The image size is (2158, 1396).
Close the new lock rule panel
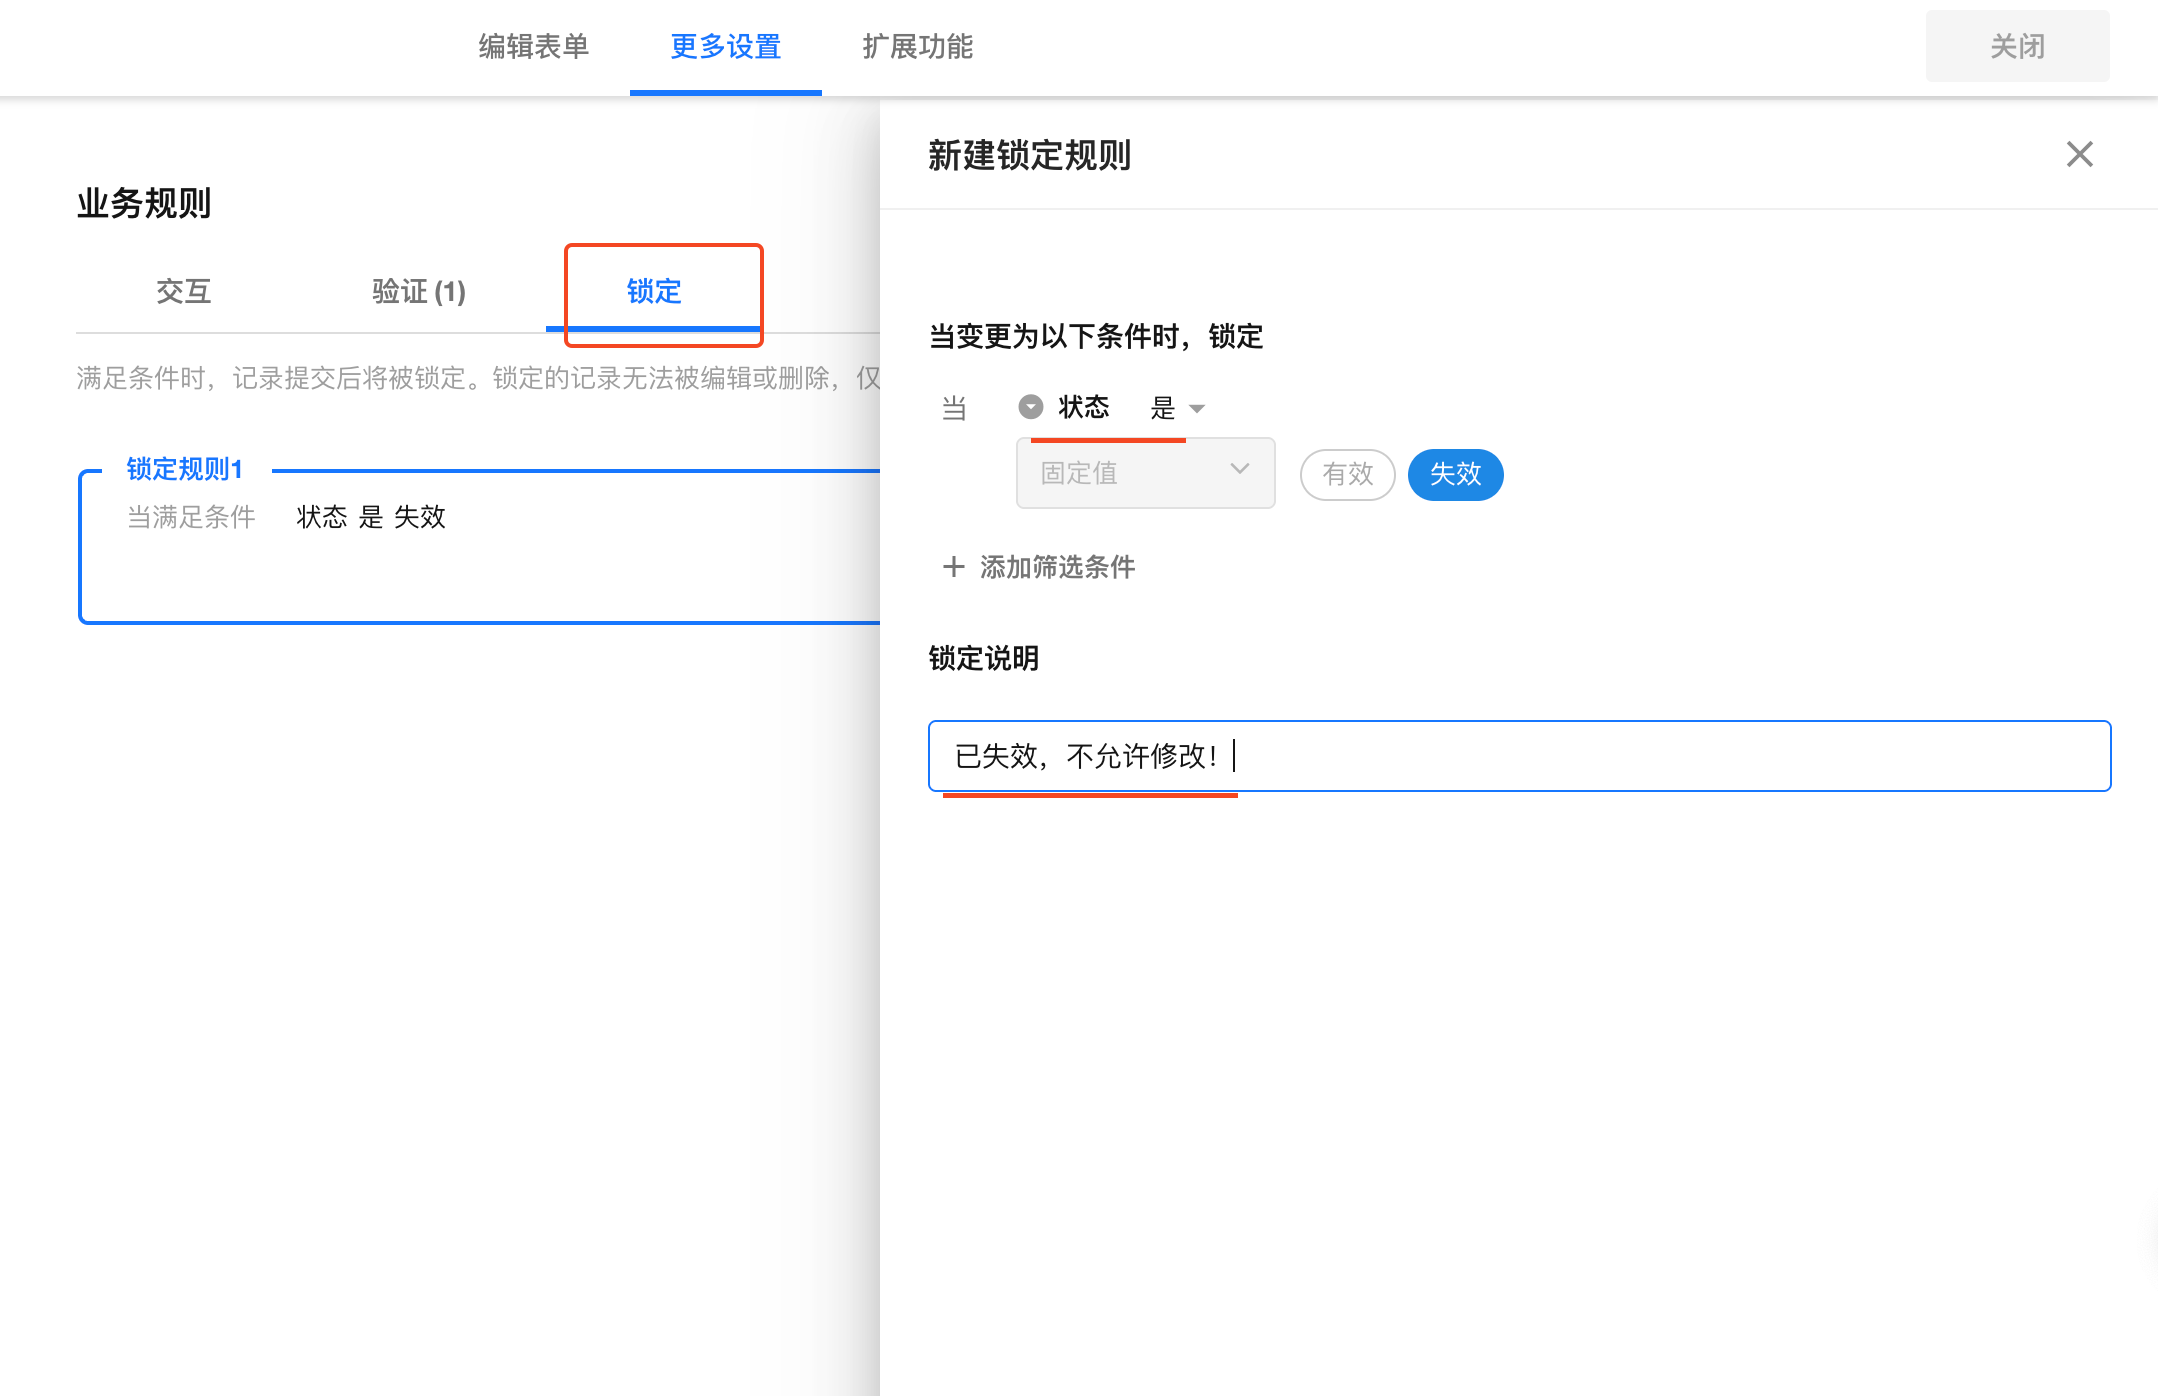pos(2079,154)
